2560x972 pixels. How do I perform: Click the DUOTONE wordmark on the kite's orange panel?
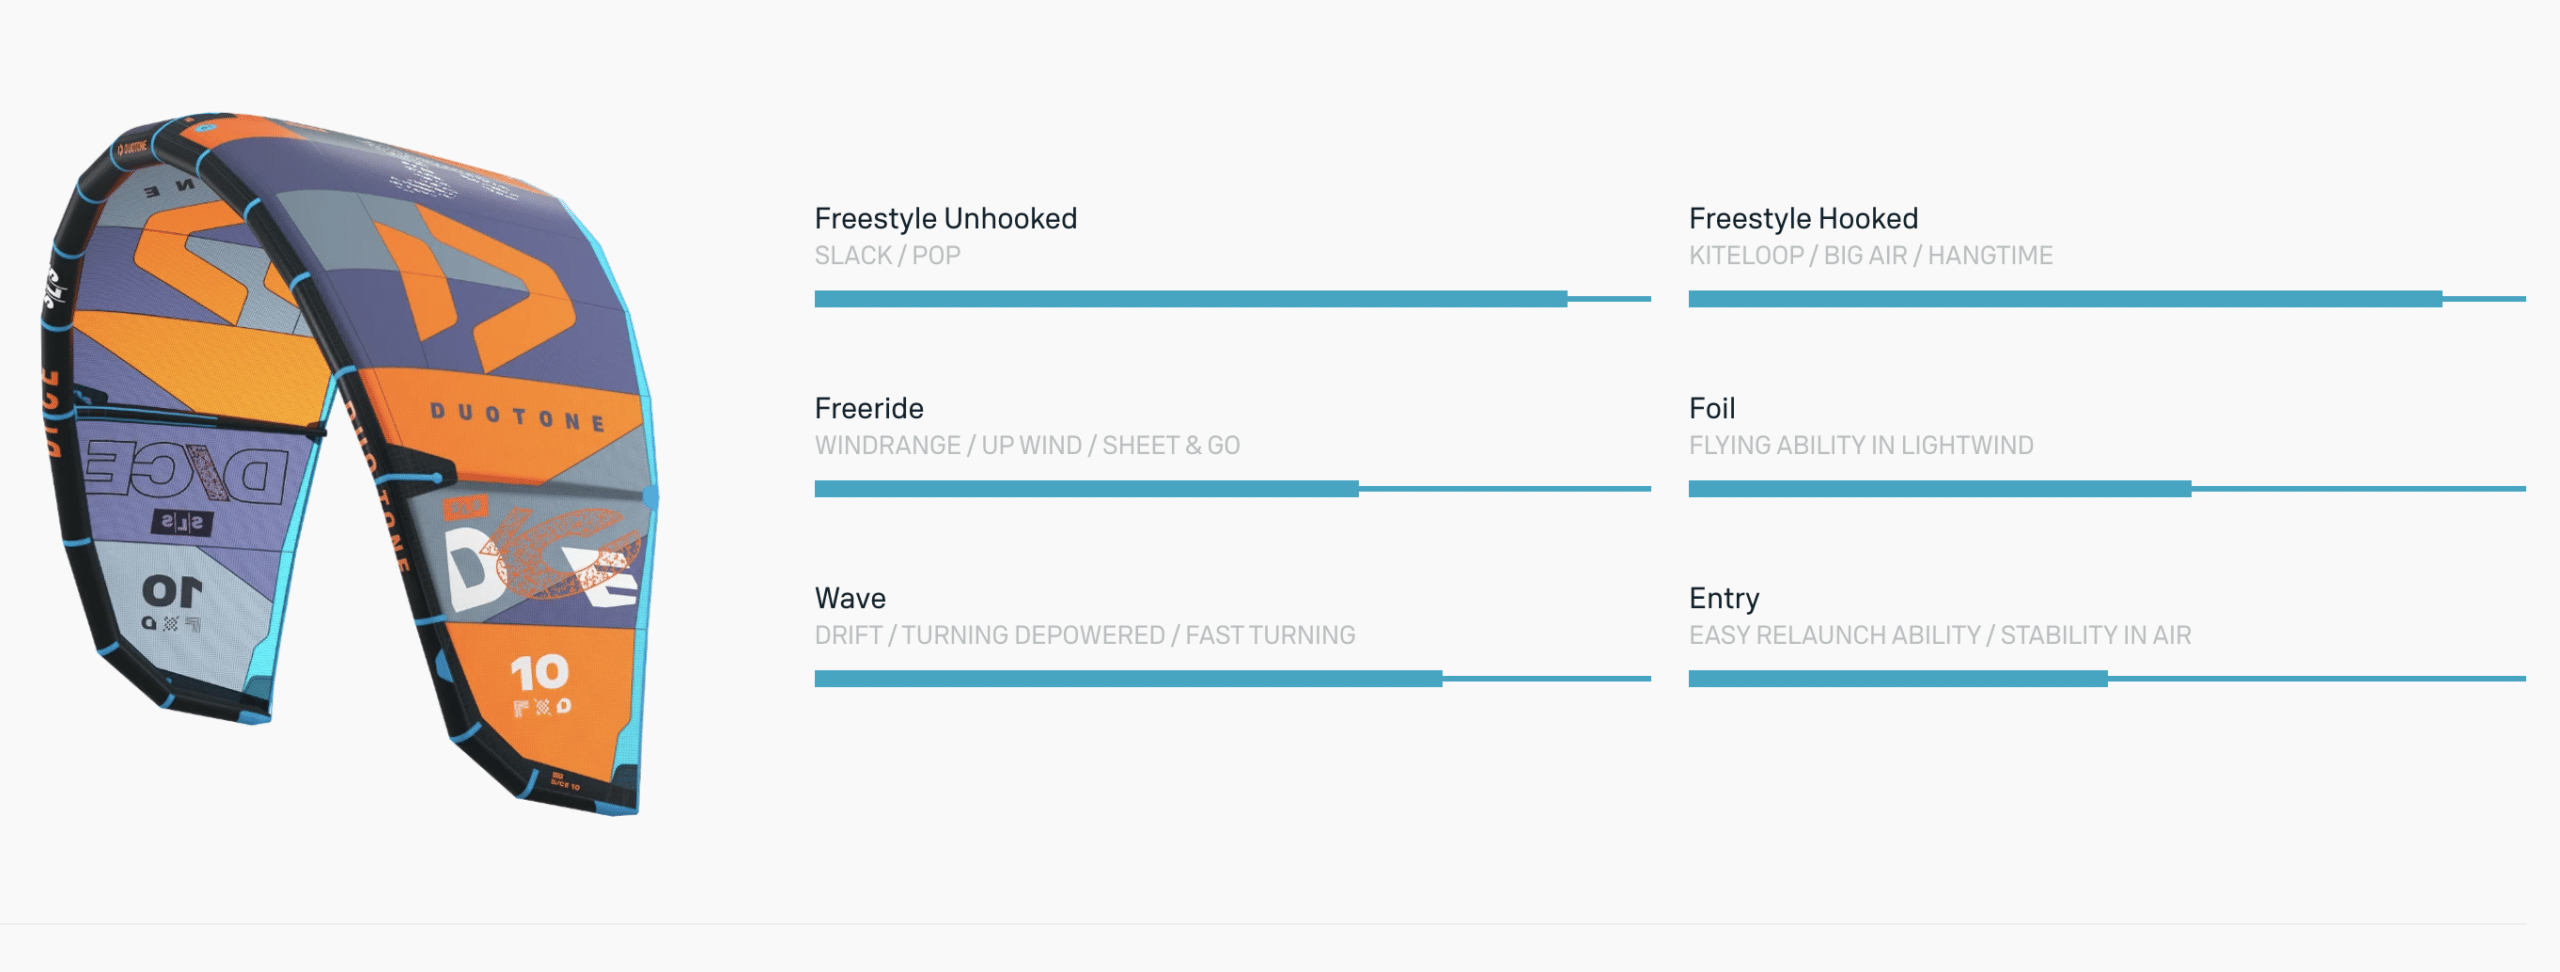click(517, 417)
